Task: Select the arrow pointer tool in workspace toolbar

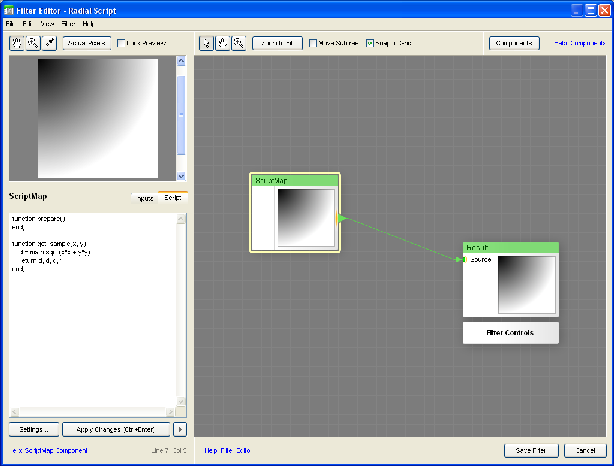Action: point(206,43)
